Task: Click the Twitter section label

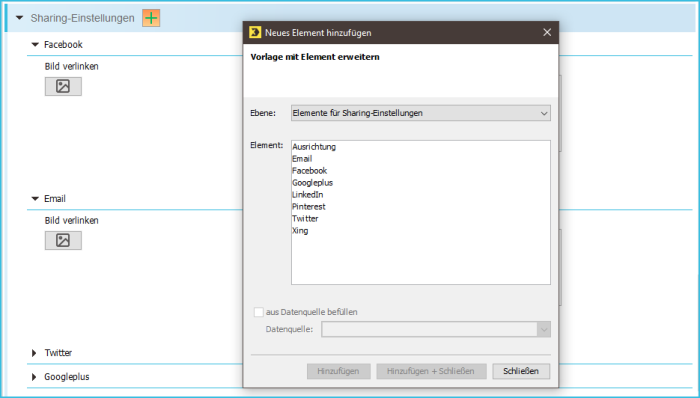Action: click(58, 353)
